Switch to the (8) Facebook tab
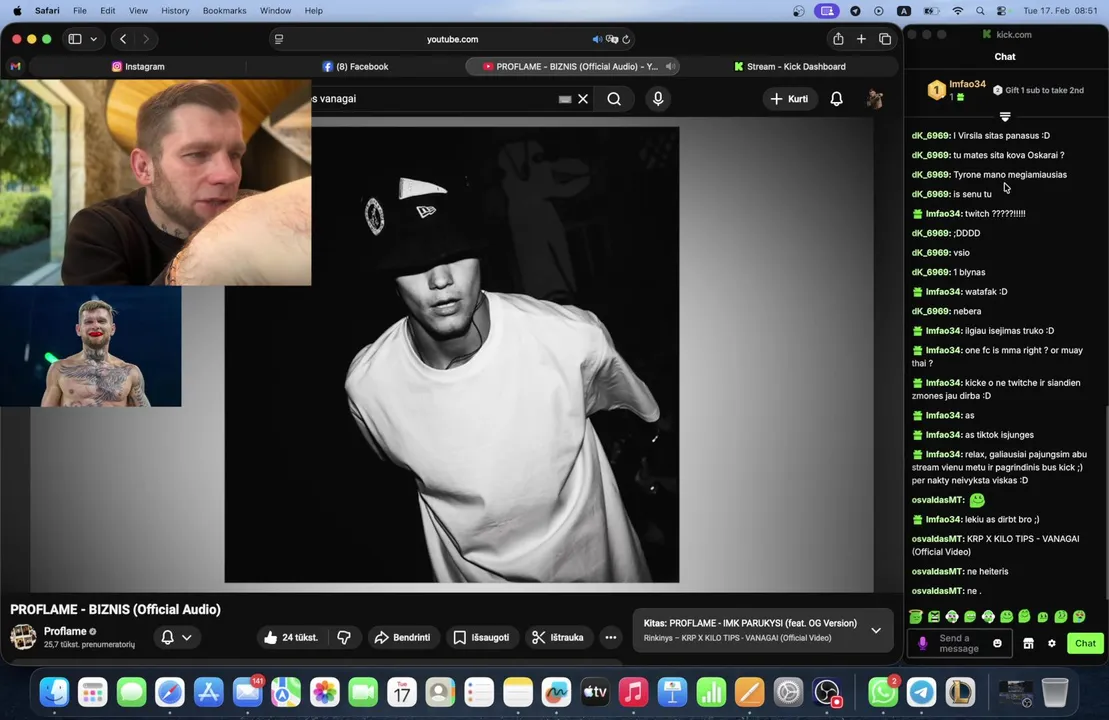This screenshot has height=720, width=1109. coord(355,66)
